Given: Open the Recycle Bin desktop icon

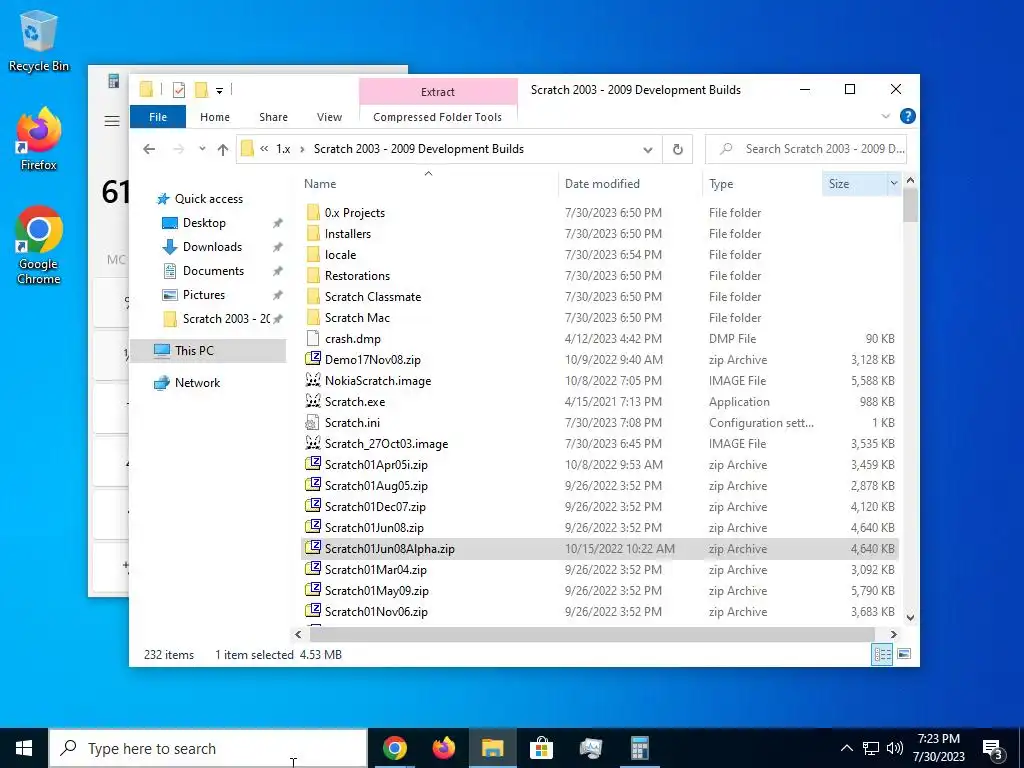Looking at the screenshot, I should coord(39,40).
